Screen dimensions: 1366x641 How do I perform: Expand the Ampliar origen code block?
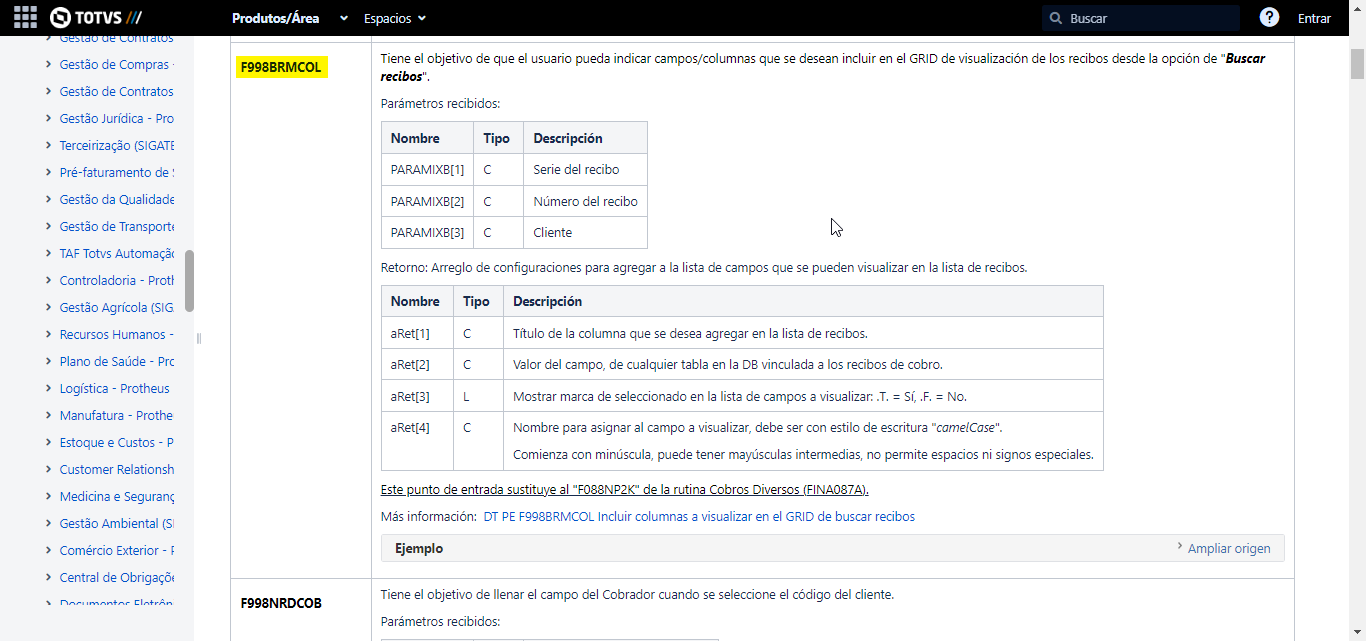pyautogui.click(x=1223, y=548)
